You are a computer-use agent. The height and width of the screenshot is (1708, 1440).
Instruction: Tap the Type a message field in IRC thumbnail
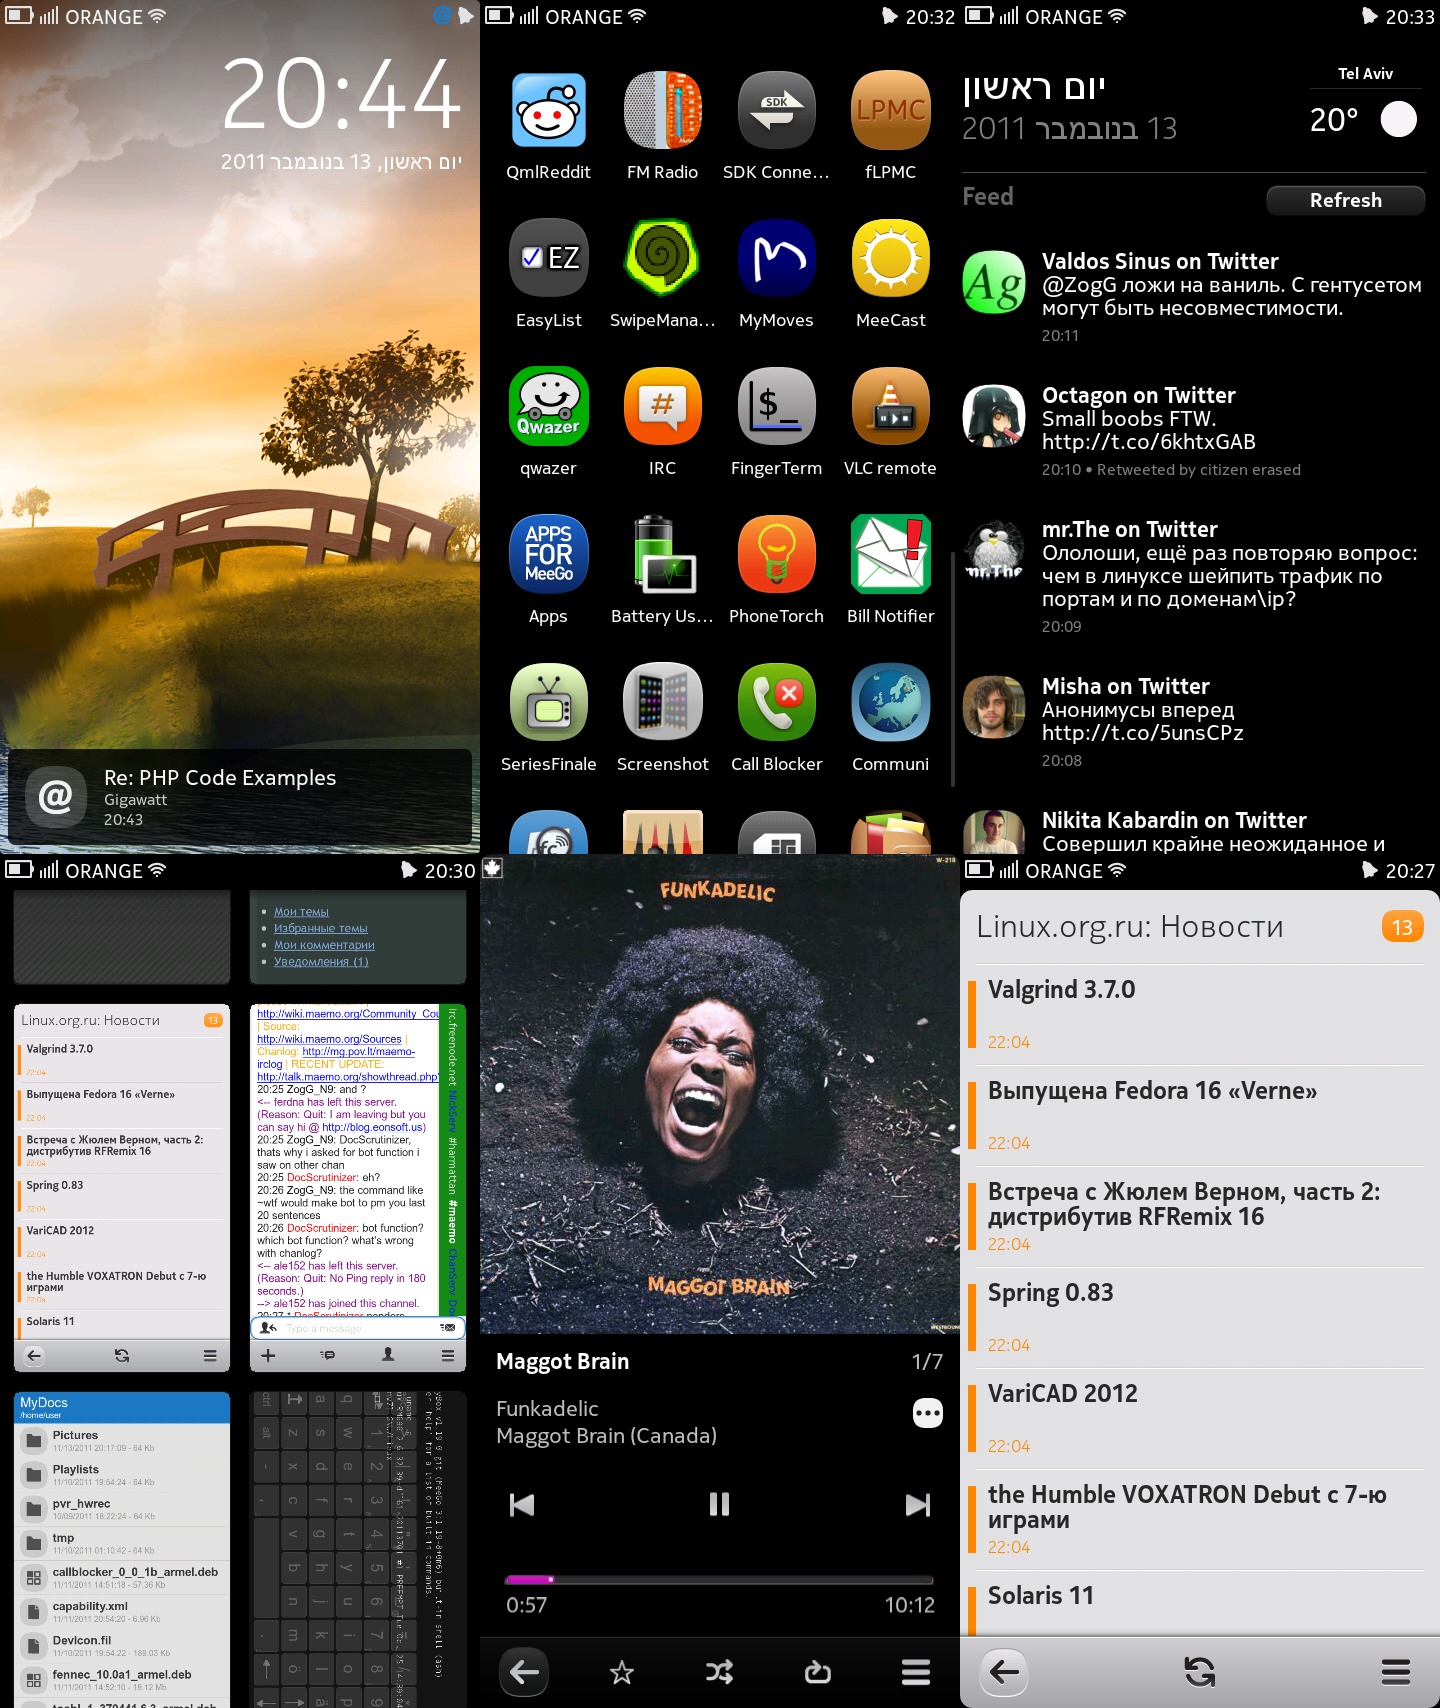[358, 1328]
